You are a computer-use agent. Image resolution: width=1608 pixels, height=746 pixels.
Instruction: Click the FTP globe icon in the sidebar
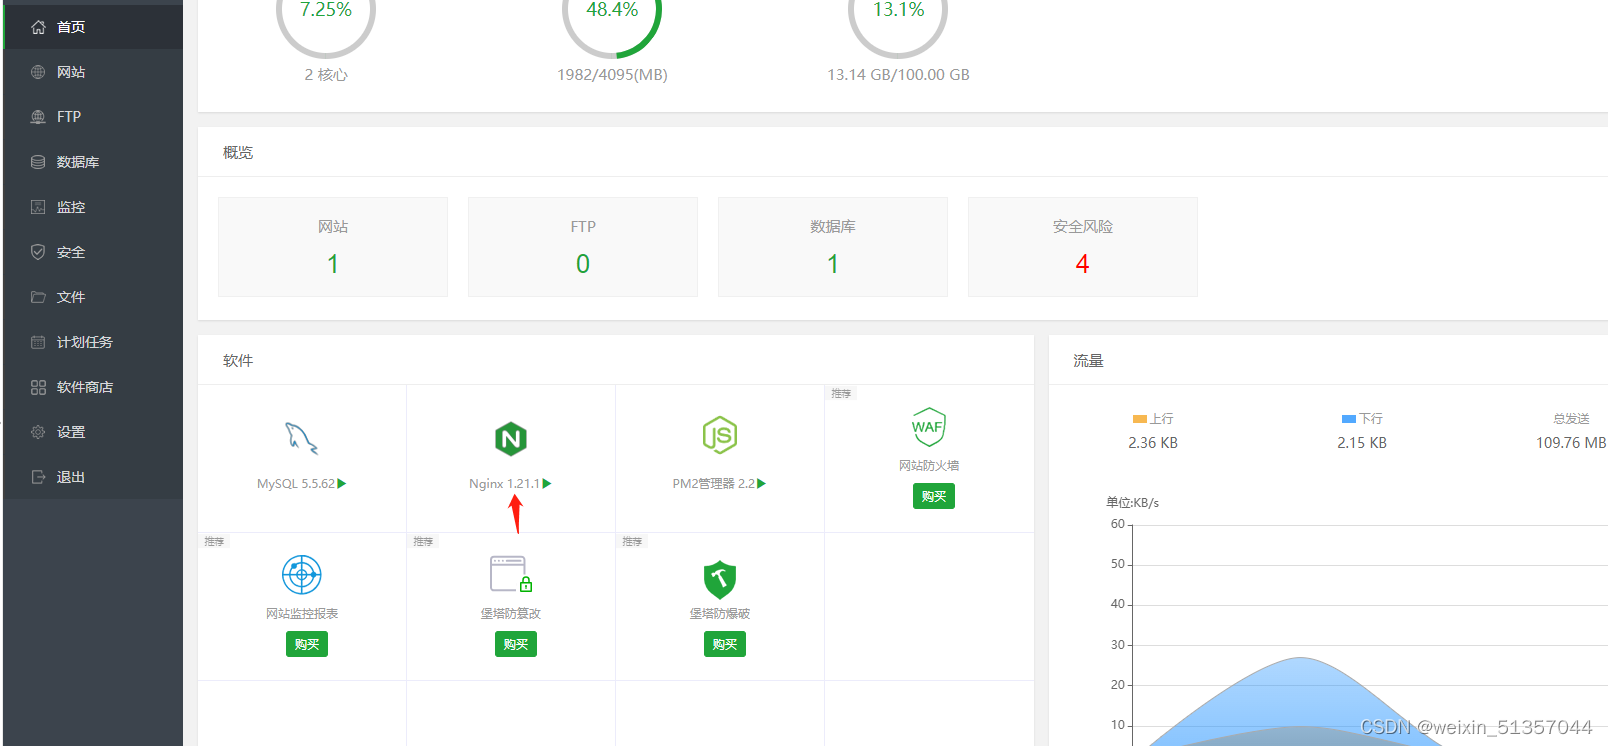click(38, 117)
